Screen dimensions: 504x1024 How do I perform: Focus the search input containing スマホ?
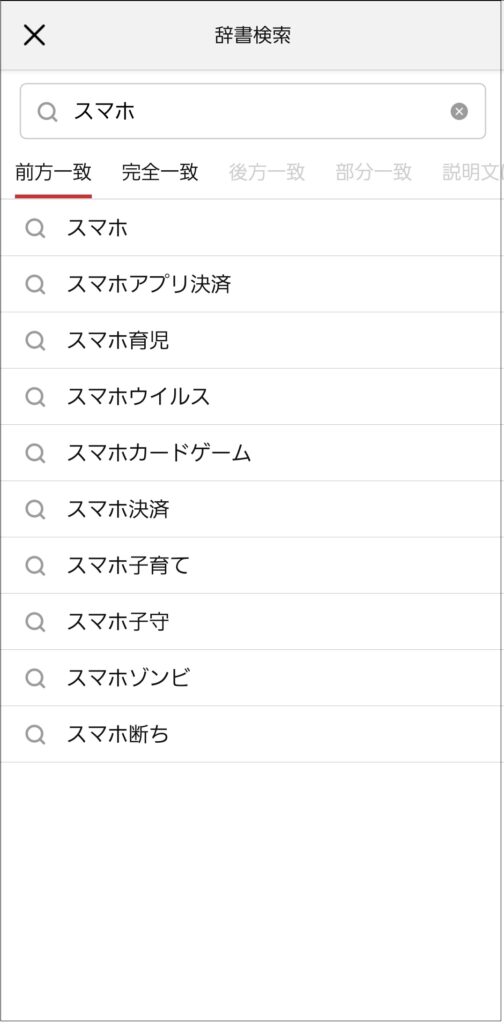pos(253,111)
